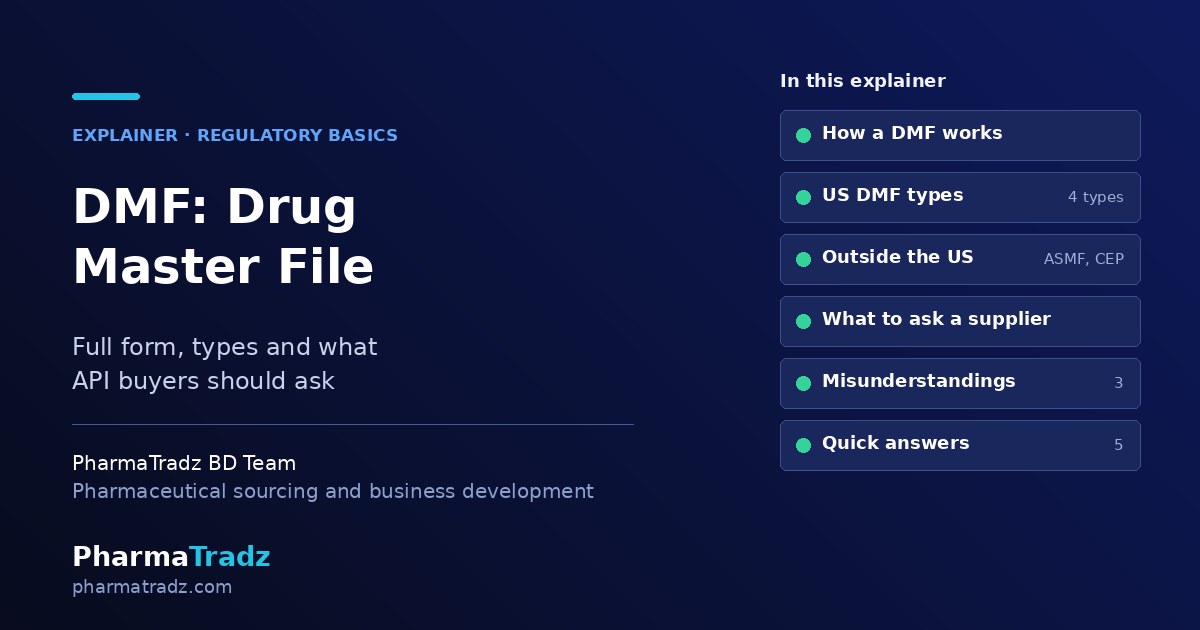Image resolution: width=1200 pixels, height=630 pixels.
Task: Click the 'ASMF, CEP' label
Action: pyautogui.click(x=1084, y=259)
